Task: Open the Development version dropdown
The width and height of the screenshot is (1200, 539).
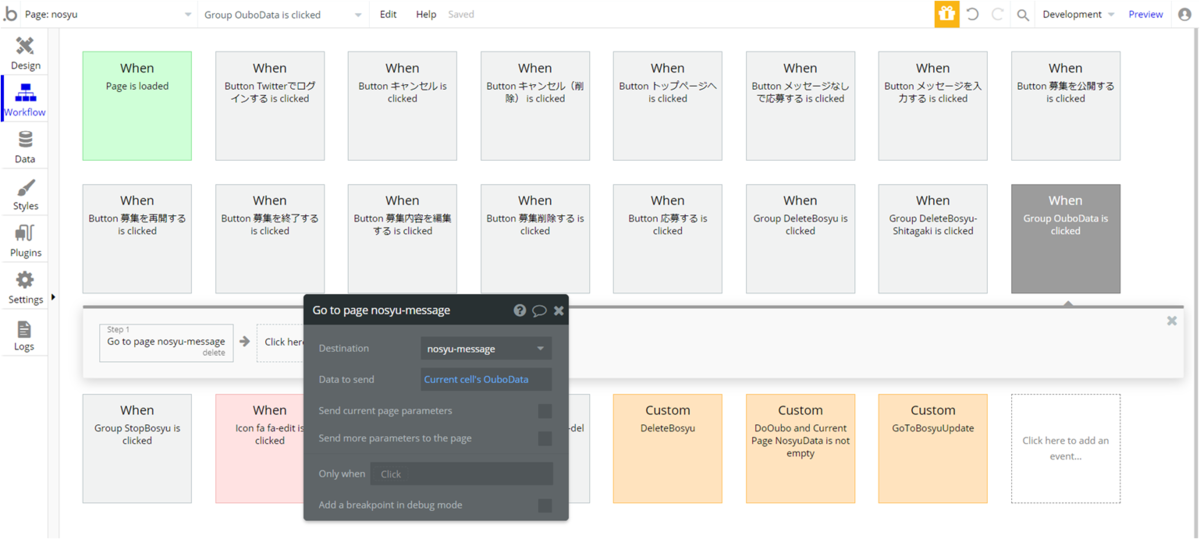Action: tap(1078, 15)
